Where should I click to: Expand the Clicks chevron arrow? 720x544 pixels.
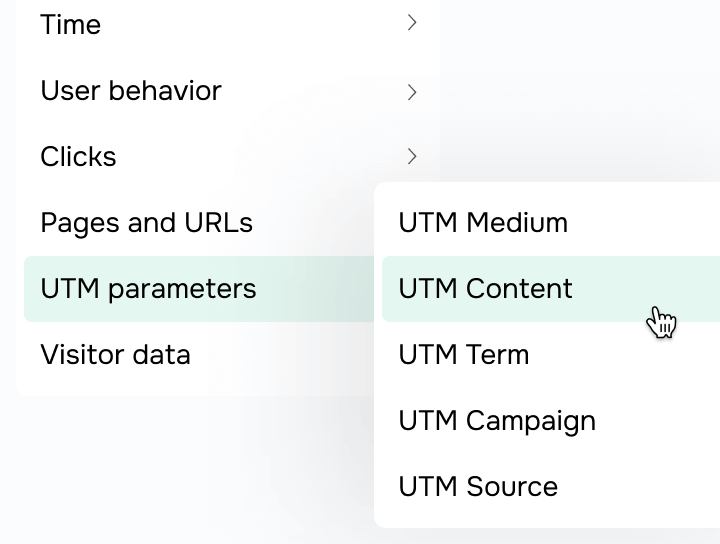tap(412, 157)
